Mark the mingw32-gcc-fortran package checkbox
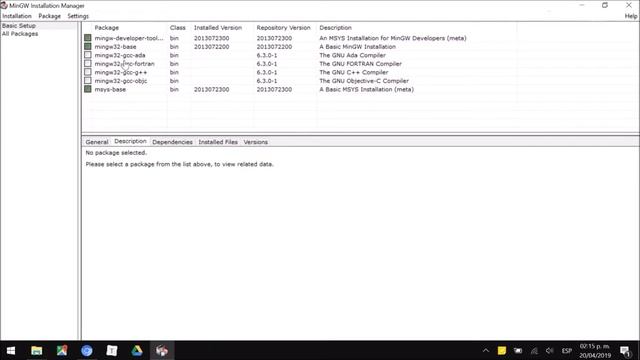The width and height of the screenshot is (640, 360). [x=88, y=63]
